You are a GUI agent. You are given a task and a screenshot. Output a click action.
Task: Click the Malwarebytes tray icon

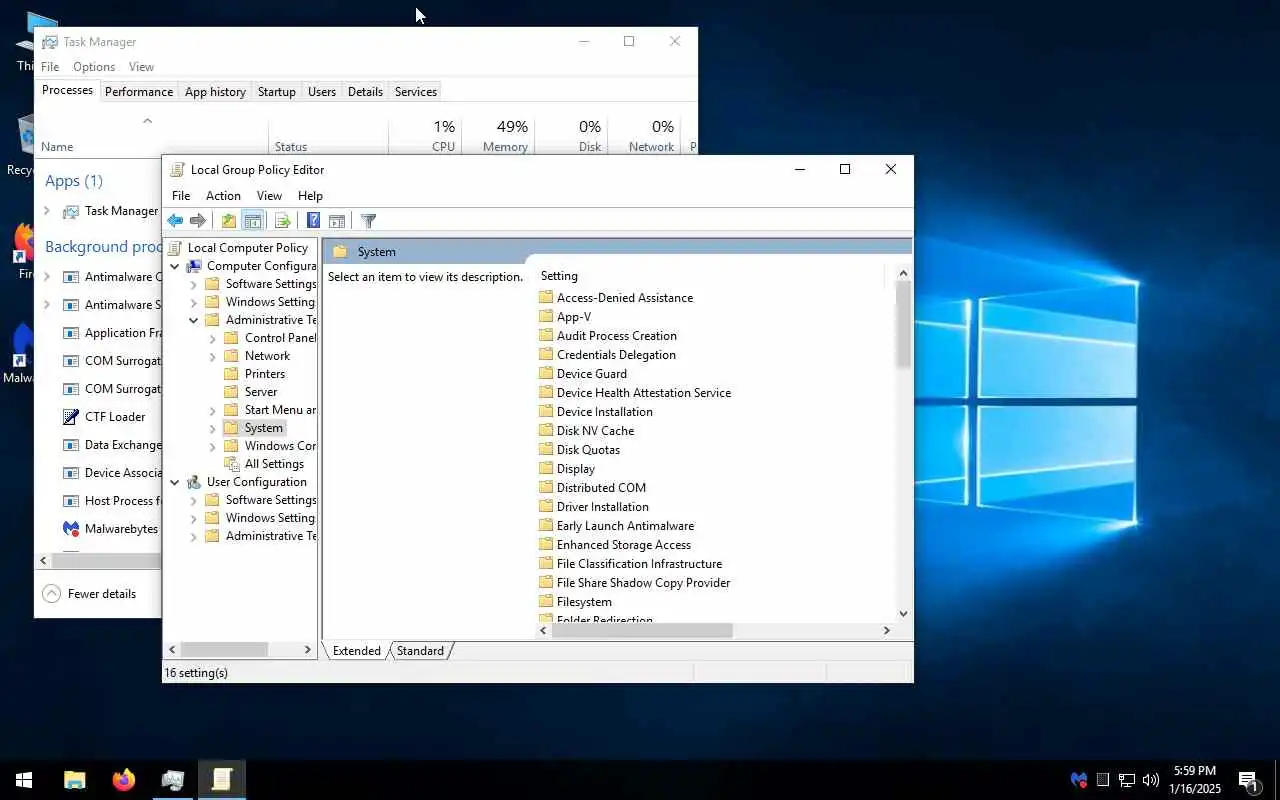[1078, 780]
